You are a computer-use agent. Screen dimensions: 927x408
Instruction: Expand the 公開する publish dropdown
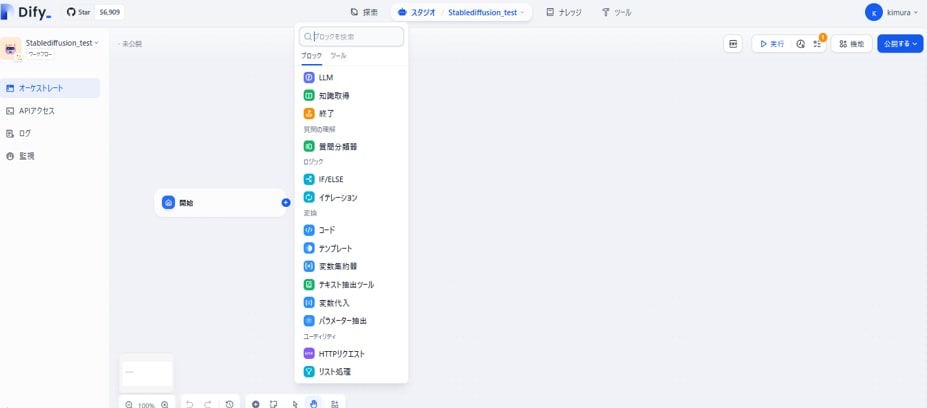pos(915,44)
